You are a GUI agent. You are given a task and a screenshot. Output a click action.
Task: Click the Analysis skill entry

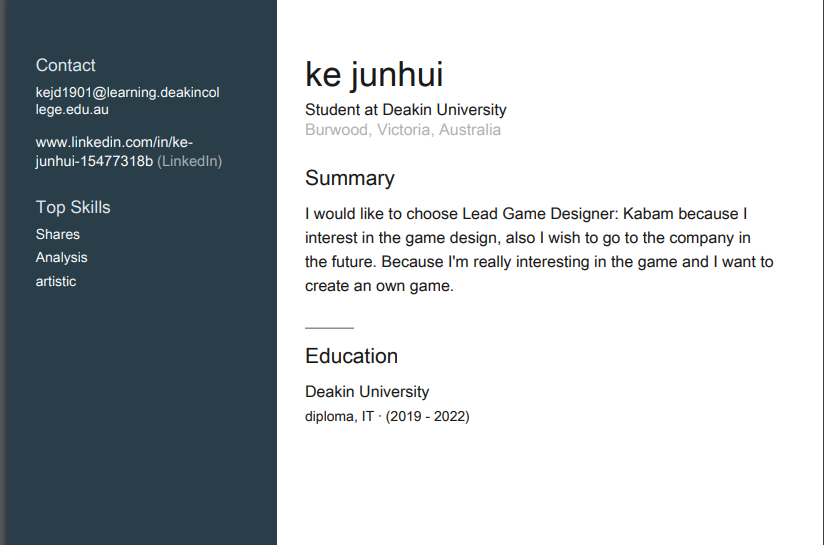click(x=62, y=257)
